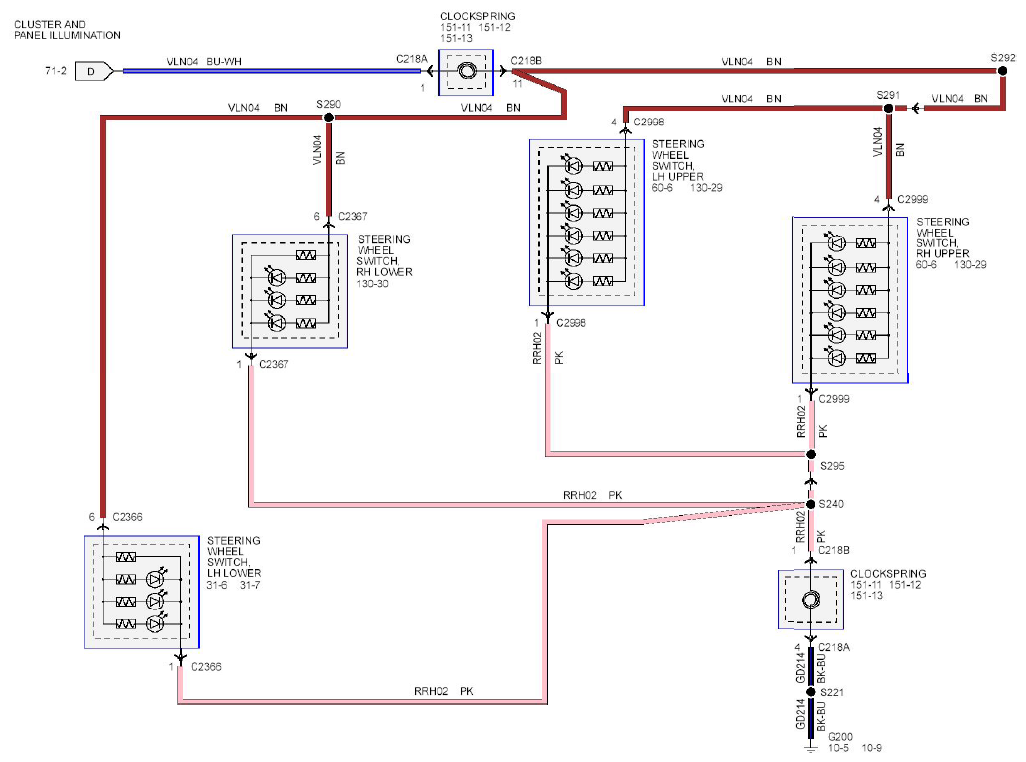Select the S240 splice dot
Image resolution: width=1026 pixels, height=762 pixels.
coord(811,504)
